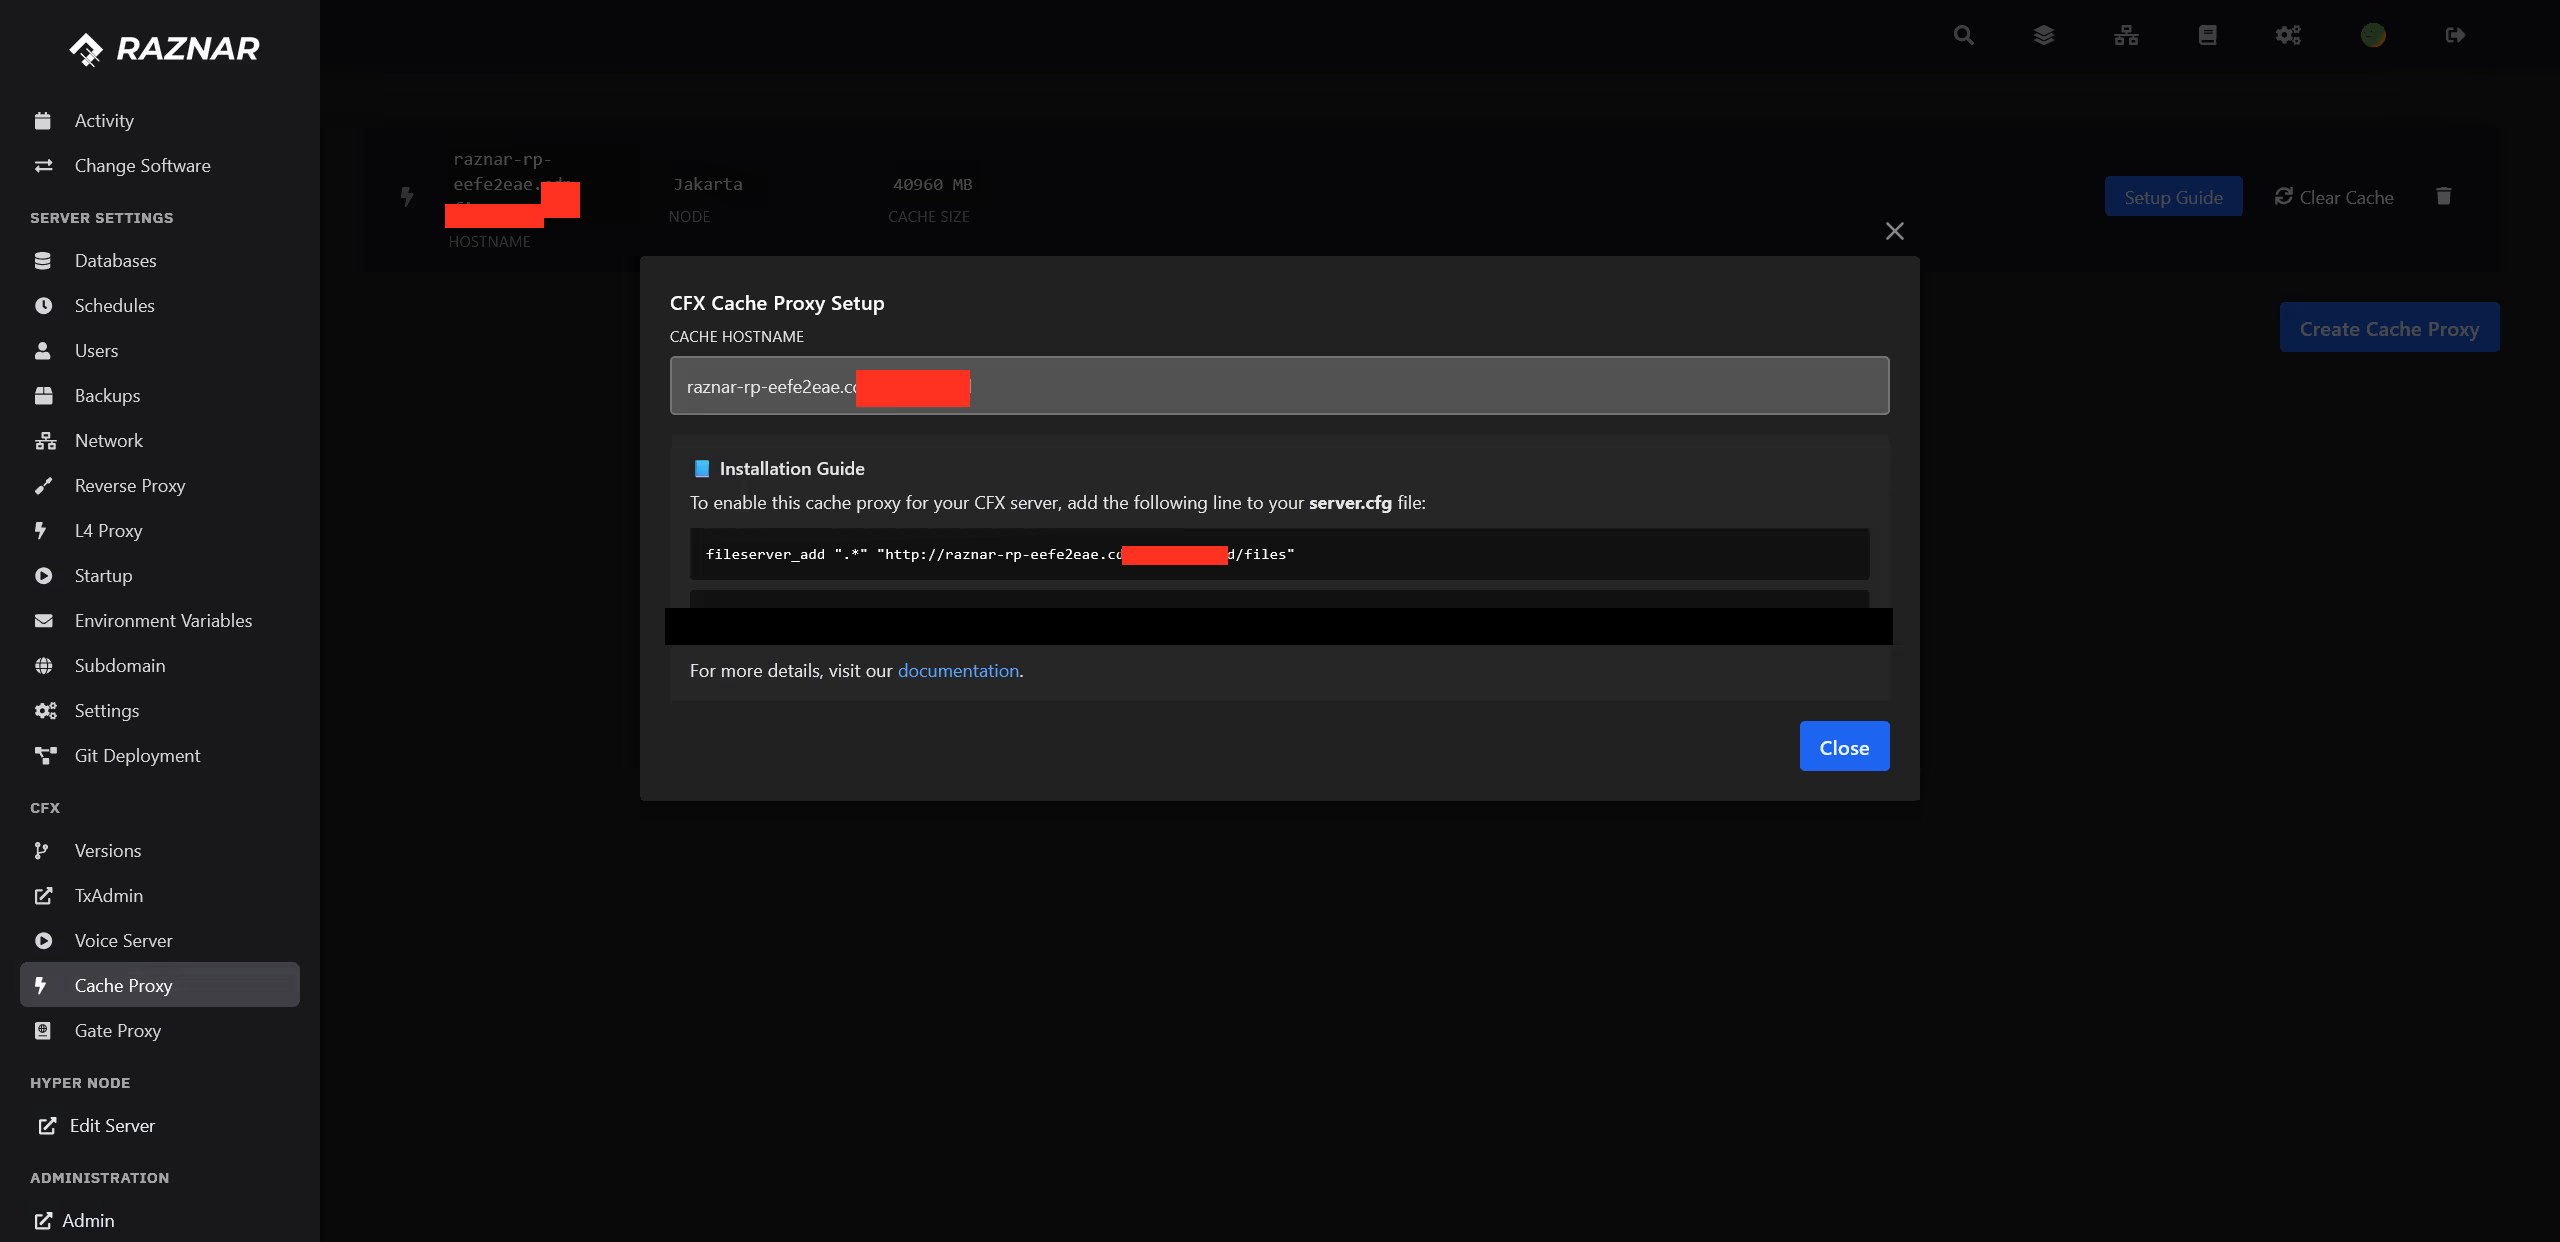Screen dimensions: 2560x1242
Task: Click the Subdomain globe icon
Action: pos(43,665)
